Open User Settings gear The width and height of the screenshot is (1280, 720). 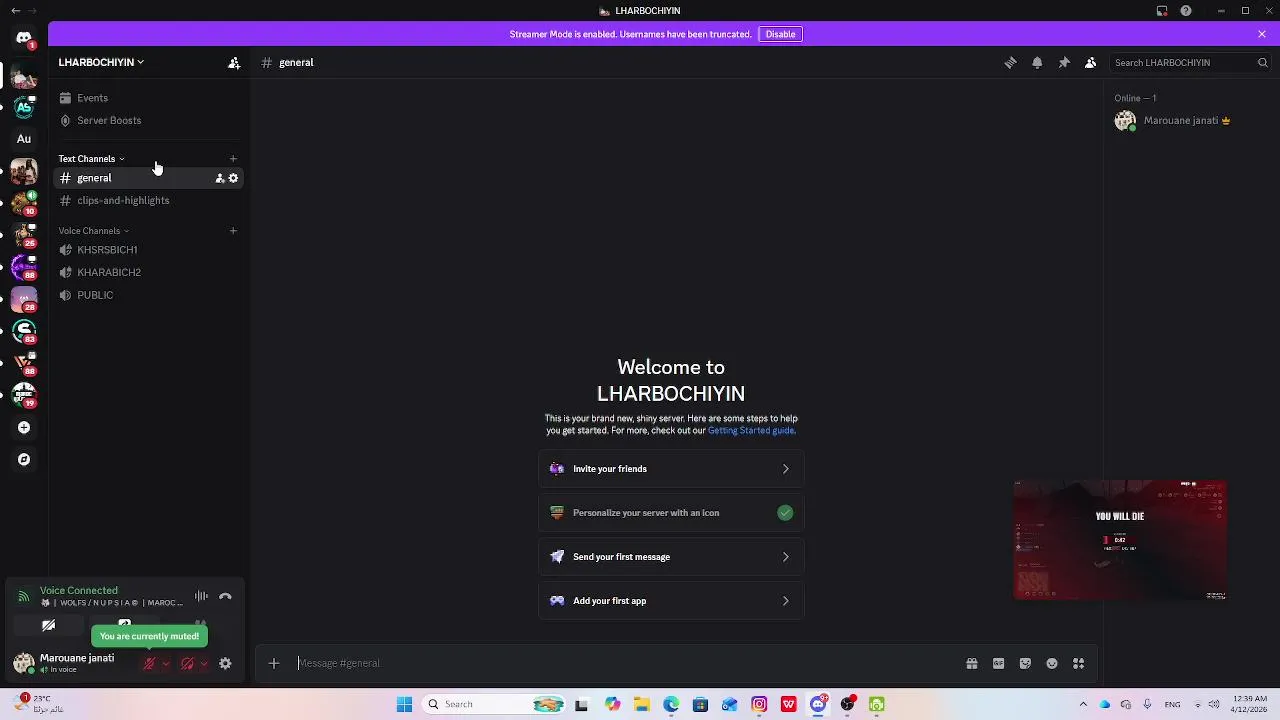tap(225, 664)
